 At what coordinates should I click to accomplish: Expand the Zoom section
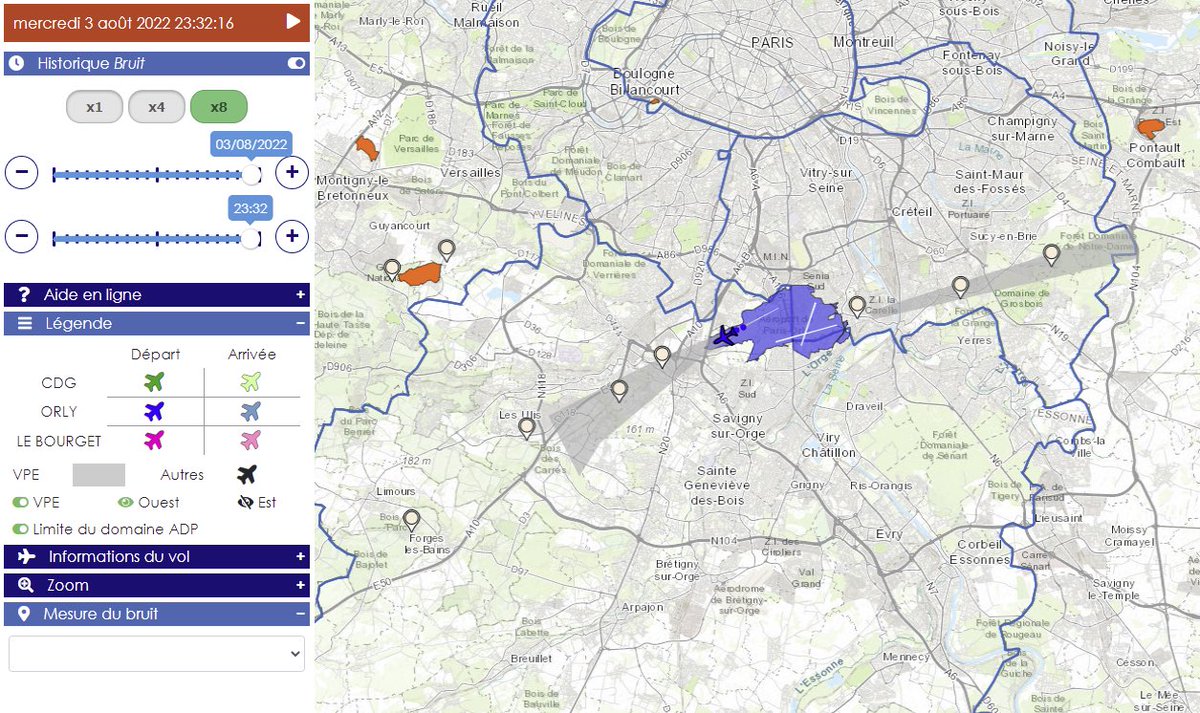click(x=157, y=586)
